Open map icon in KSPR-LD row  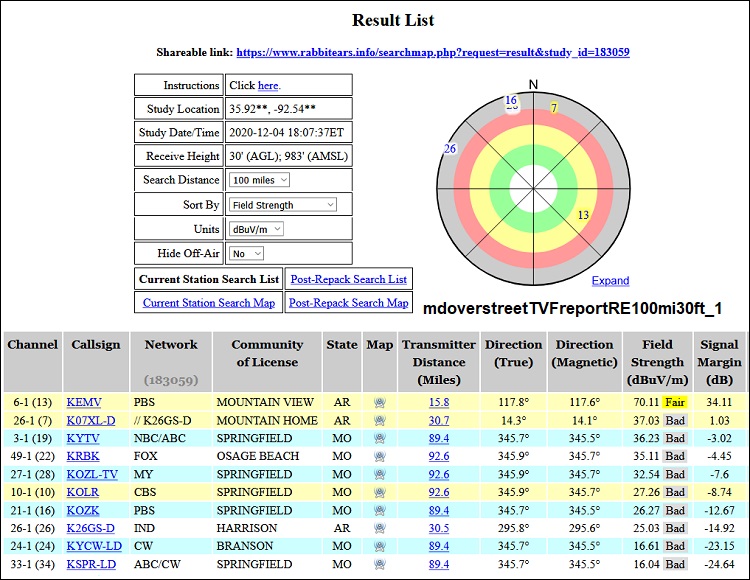point(379,565)
